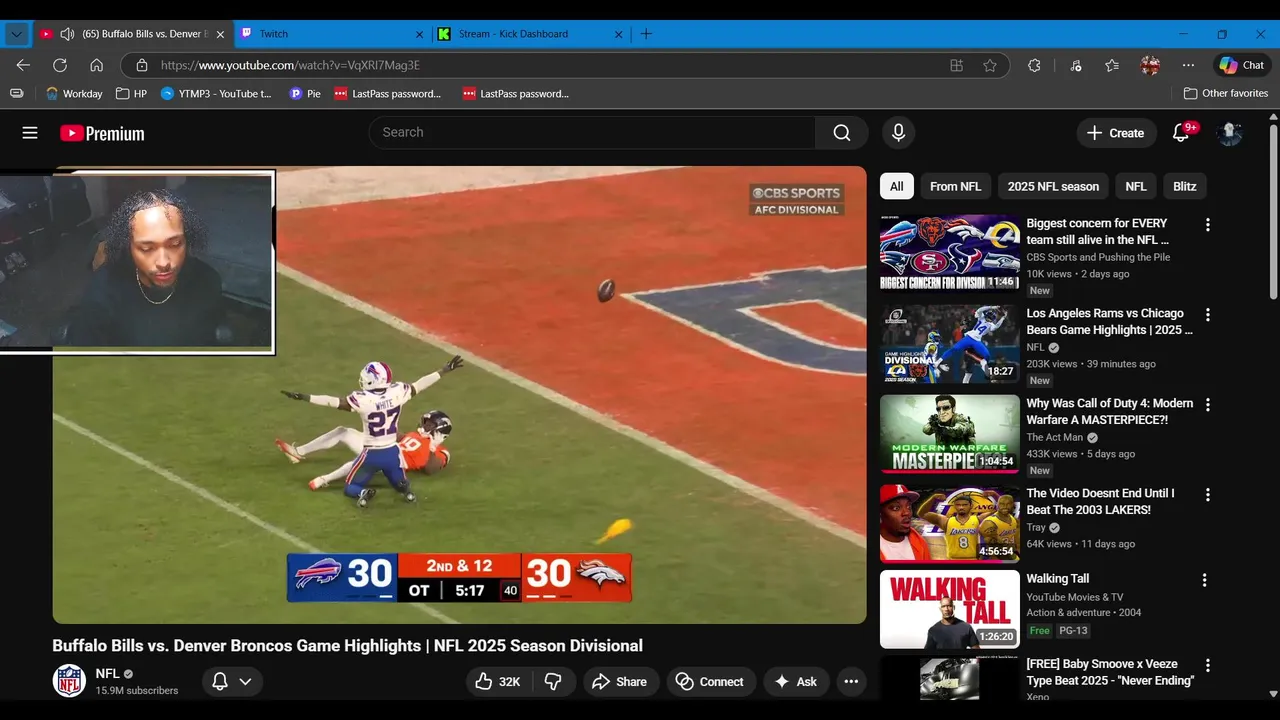Open the tab actions dropdown in the title bar
This screenshot has height=720, width=1280.
point(16,34)
